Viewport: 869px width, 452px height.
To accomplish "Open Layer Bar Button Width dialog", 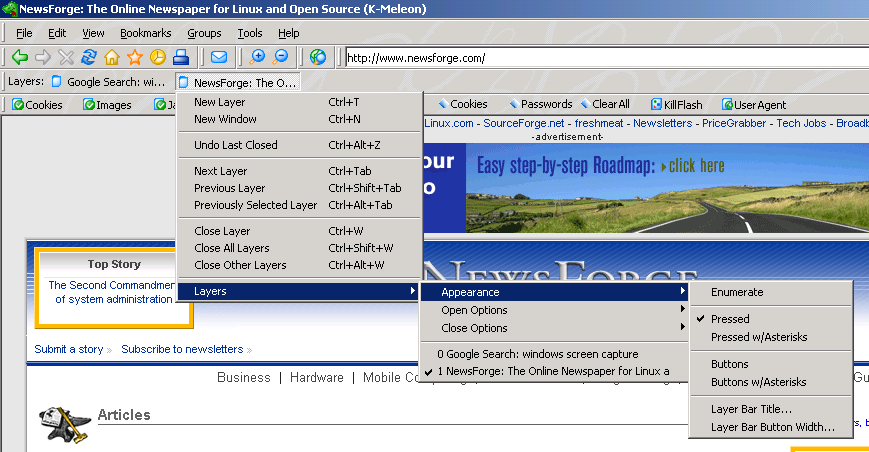I will pos(771,427).
